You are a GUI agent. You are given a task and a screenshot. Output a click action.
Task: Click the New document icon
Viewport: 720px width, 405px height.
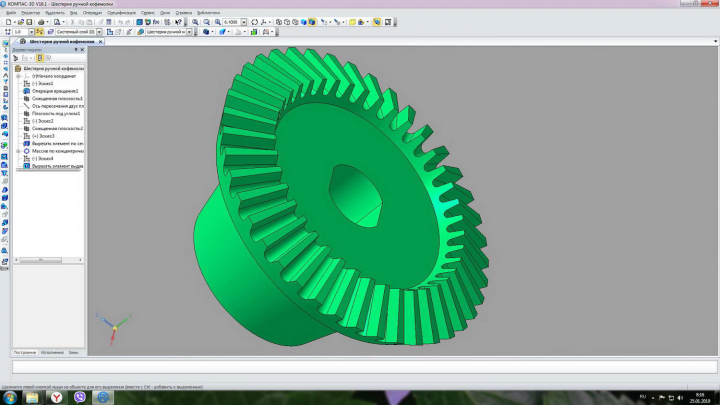point(8,22)
